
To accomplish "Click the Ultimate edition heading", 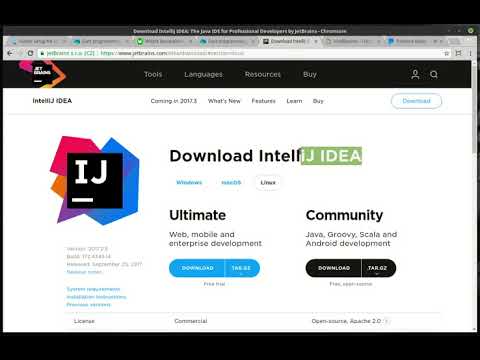I will pos(197,215).
